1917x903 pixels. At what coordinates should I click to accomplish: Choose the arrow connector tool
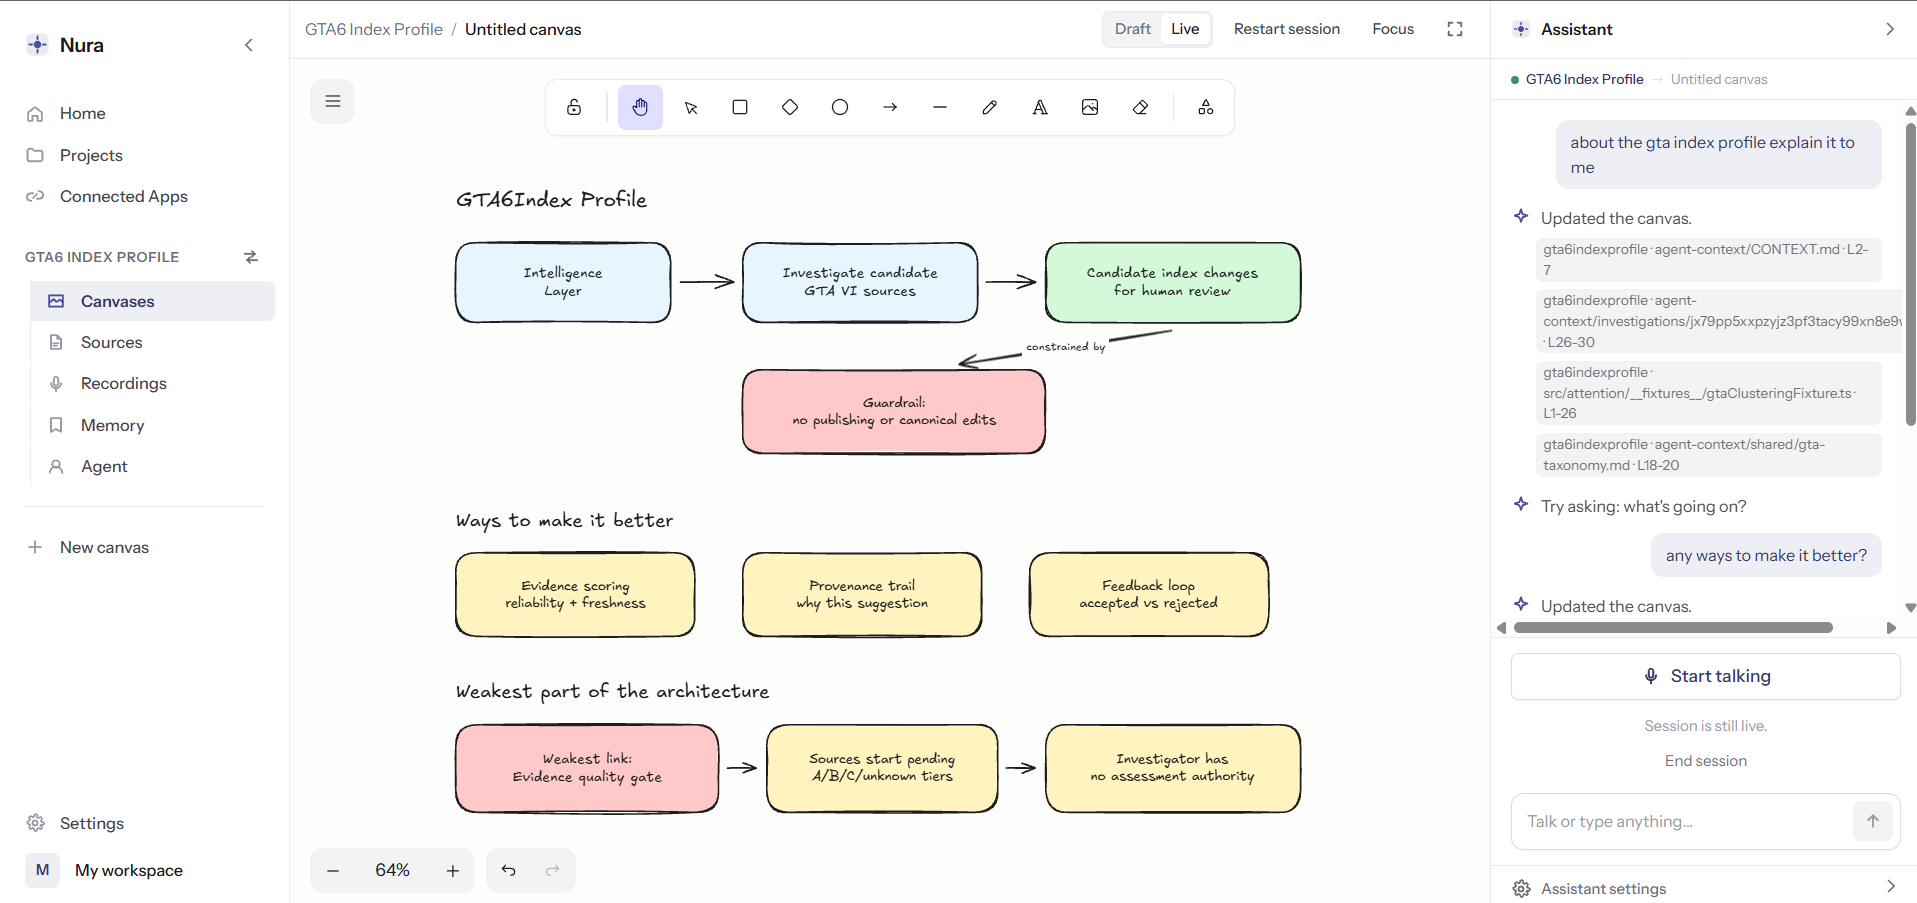coord(890,107)
